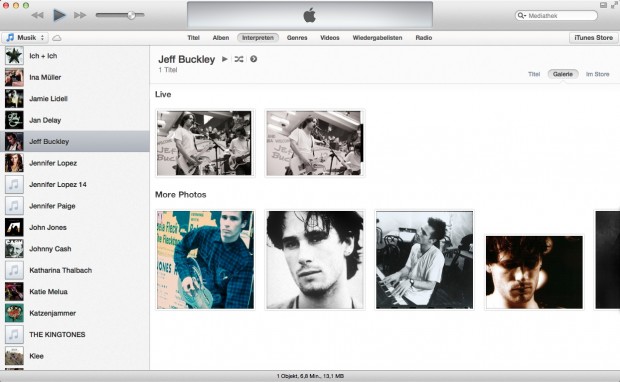
Task: Select the Galerie view button
Action: [x=563, y=74]
